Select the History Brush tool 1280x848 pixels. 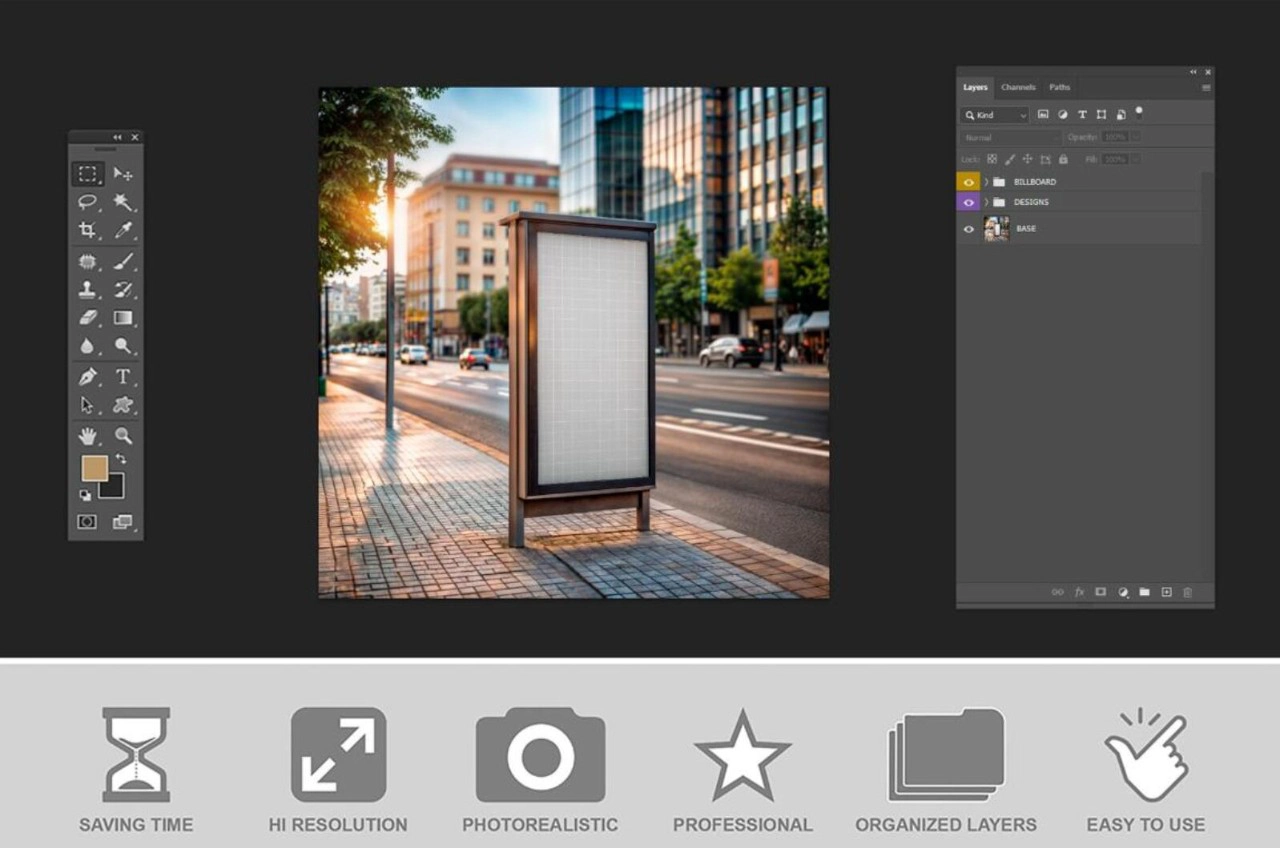(123, 290)
